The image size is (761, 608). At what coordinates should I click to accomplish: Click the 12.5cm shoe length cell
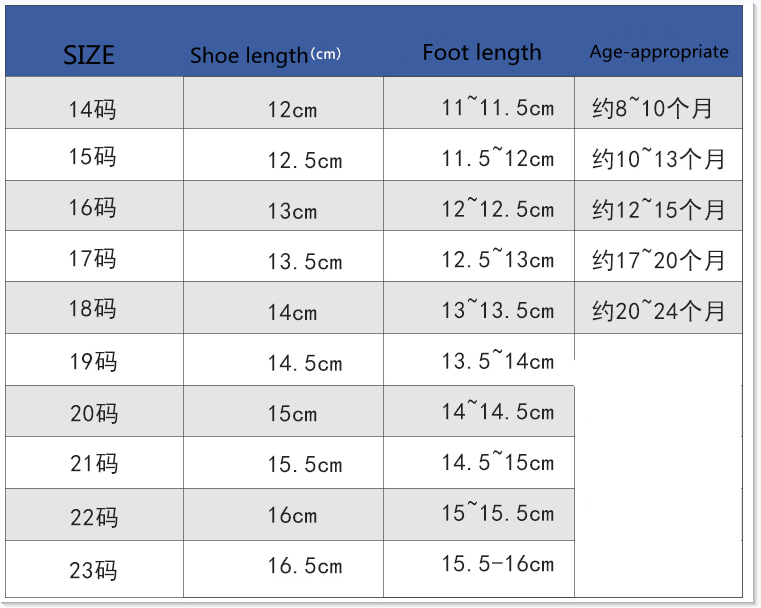click(304, 160)
